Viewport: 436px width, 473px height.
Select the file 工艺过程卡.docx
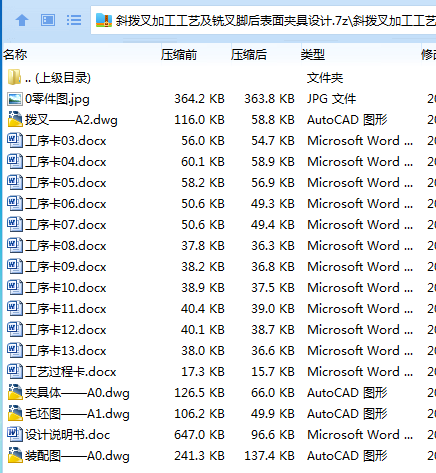click(x=71, y=372)
